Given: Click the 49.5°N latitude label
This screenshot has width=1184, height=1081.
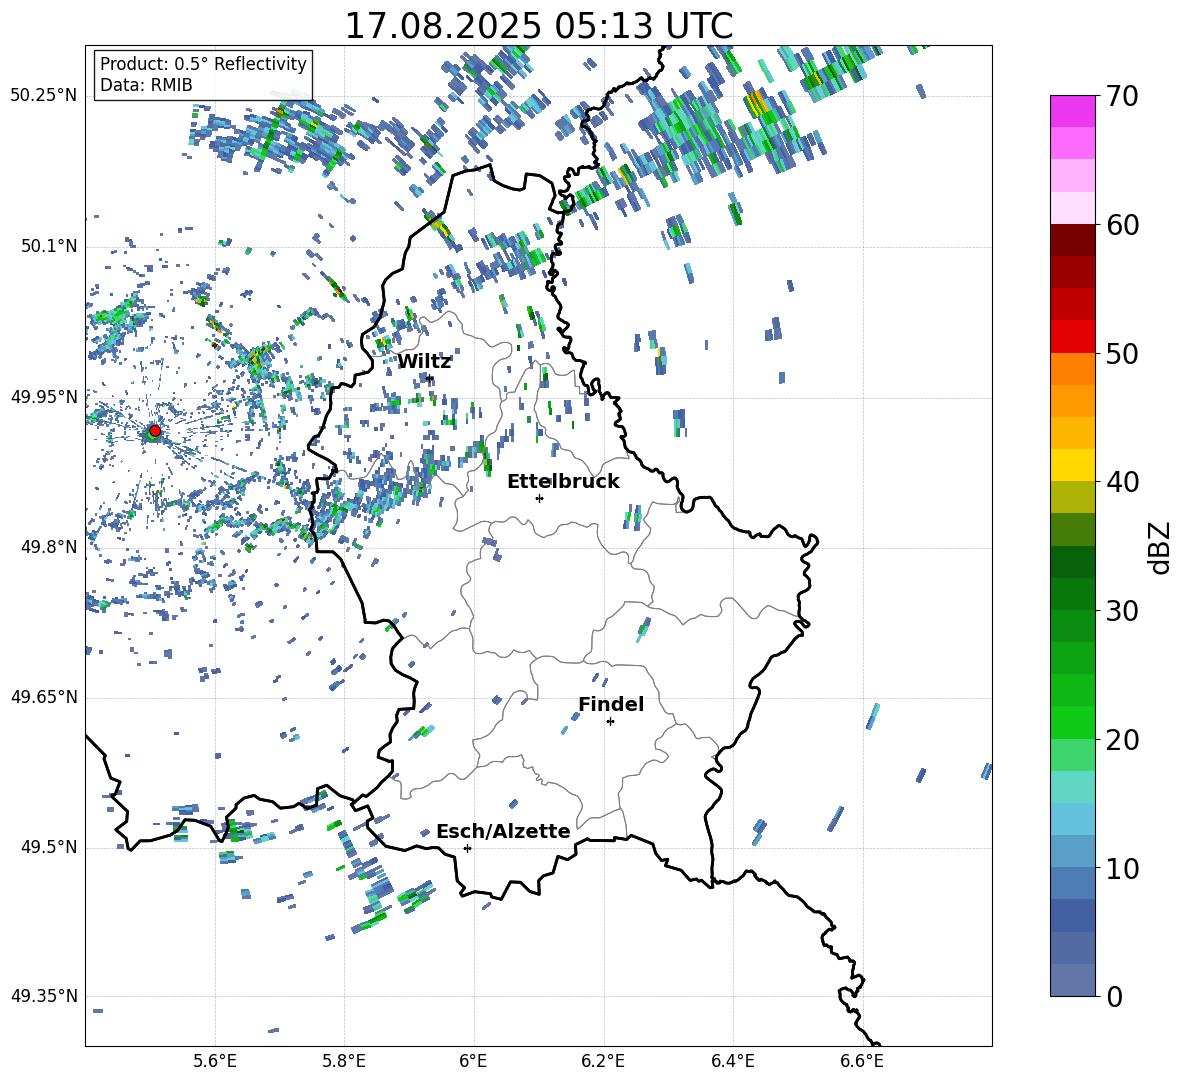Looking at the screenshot, I should click(48, 847).
